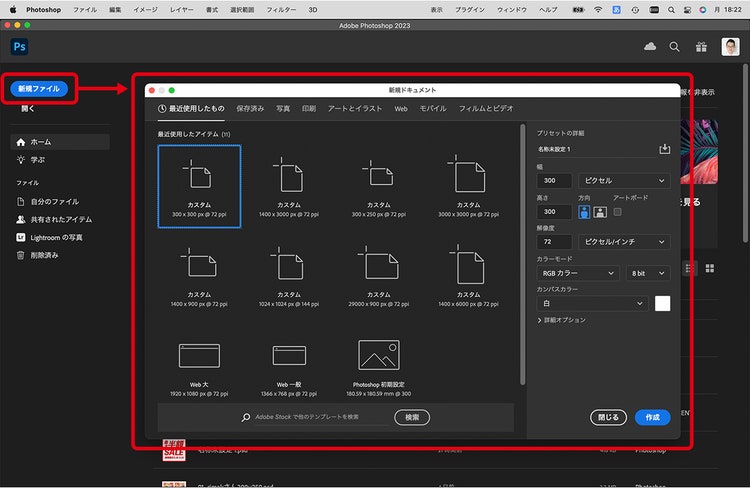Switch to the アートとイラスト tab
This screenshot has width=750, height=488.
(355, 109)
